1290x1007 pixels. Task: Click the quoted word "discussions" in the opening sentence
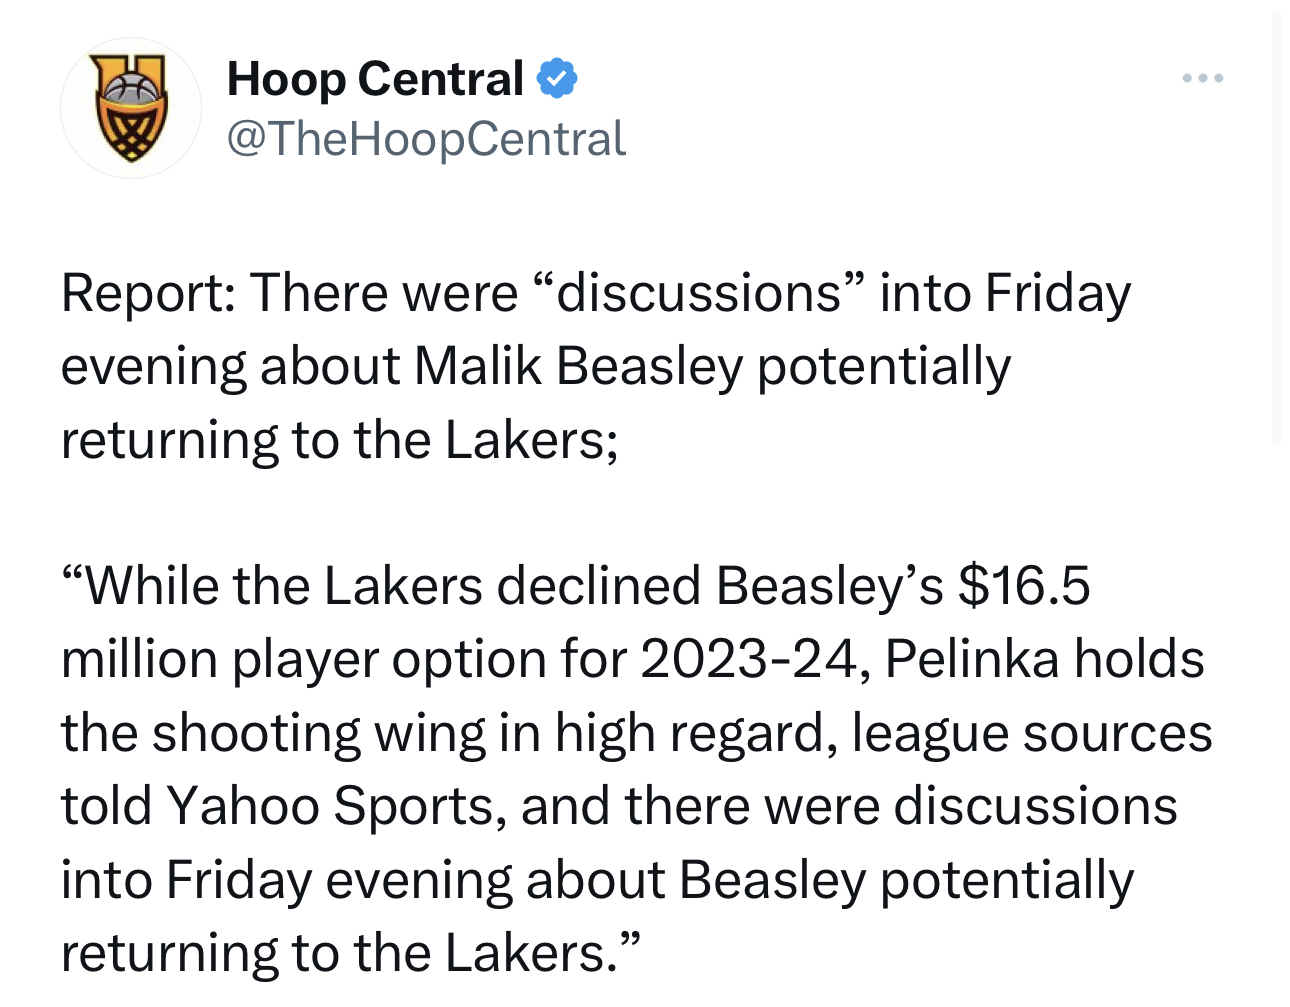(699, 293)
